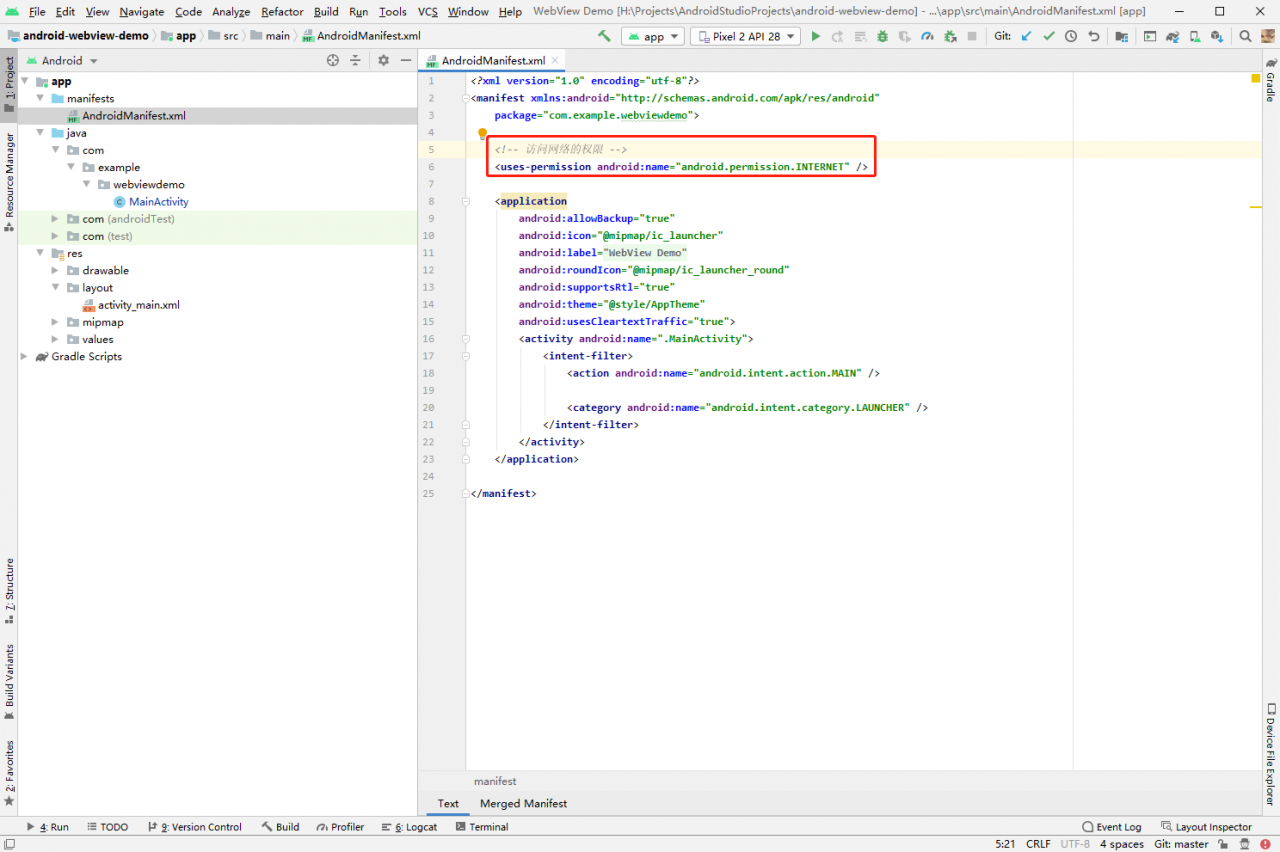1280x852 pixels.
Task: Open the AVD Manager icon
Action: (1194, 36)
